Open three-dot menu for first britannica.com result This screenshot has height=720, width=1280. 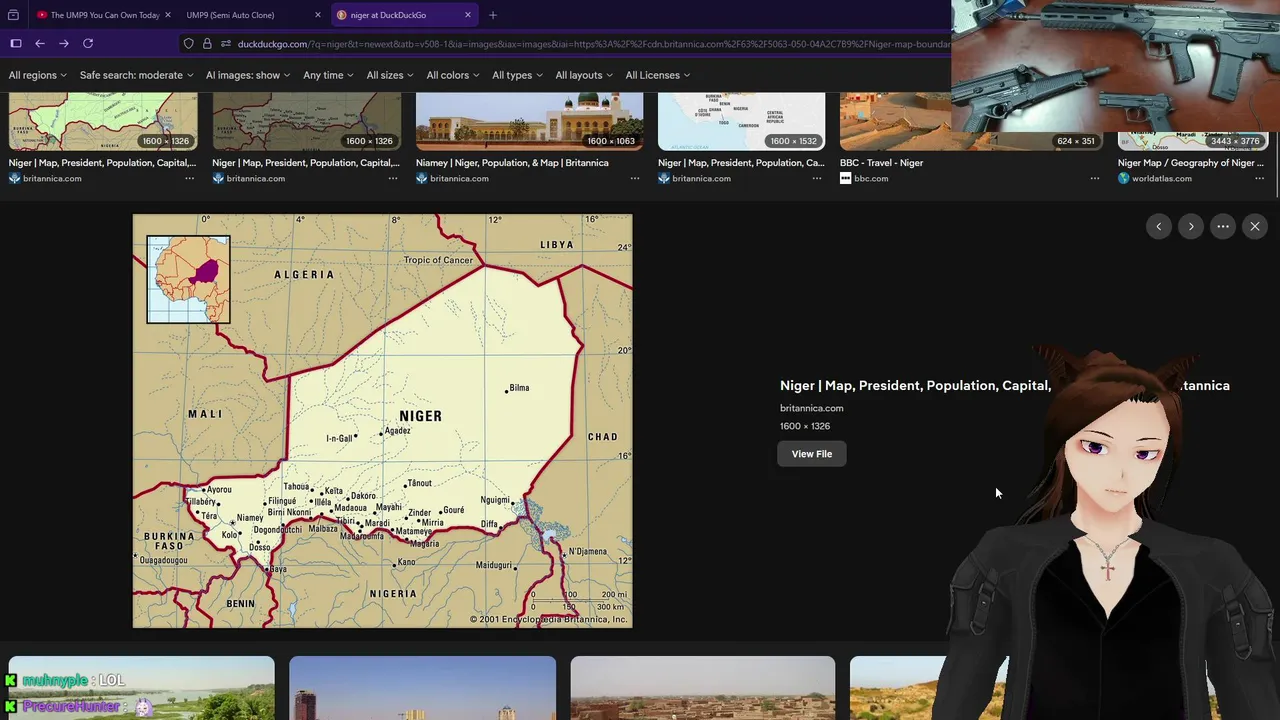pos(189,178)
